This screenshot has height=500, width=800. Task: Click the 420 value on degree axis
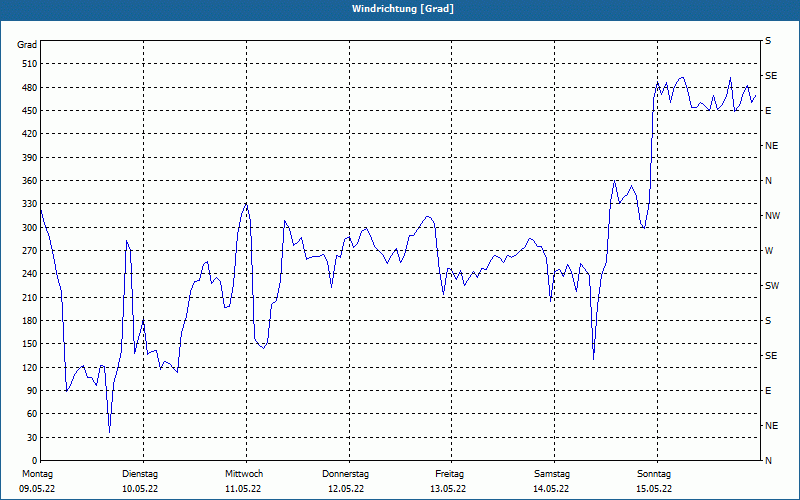30,134
